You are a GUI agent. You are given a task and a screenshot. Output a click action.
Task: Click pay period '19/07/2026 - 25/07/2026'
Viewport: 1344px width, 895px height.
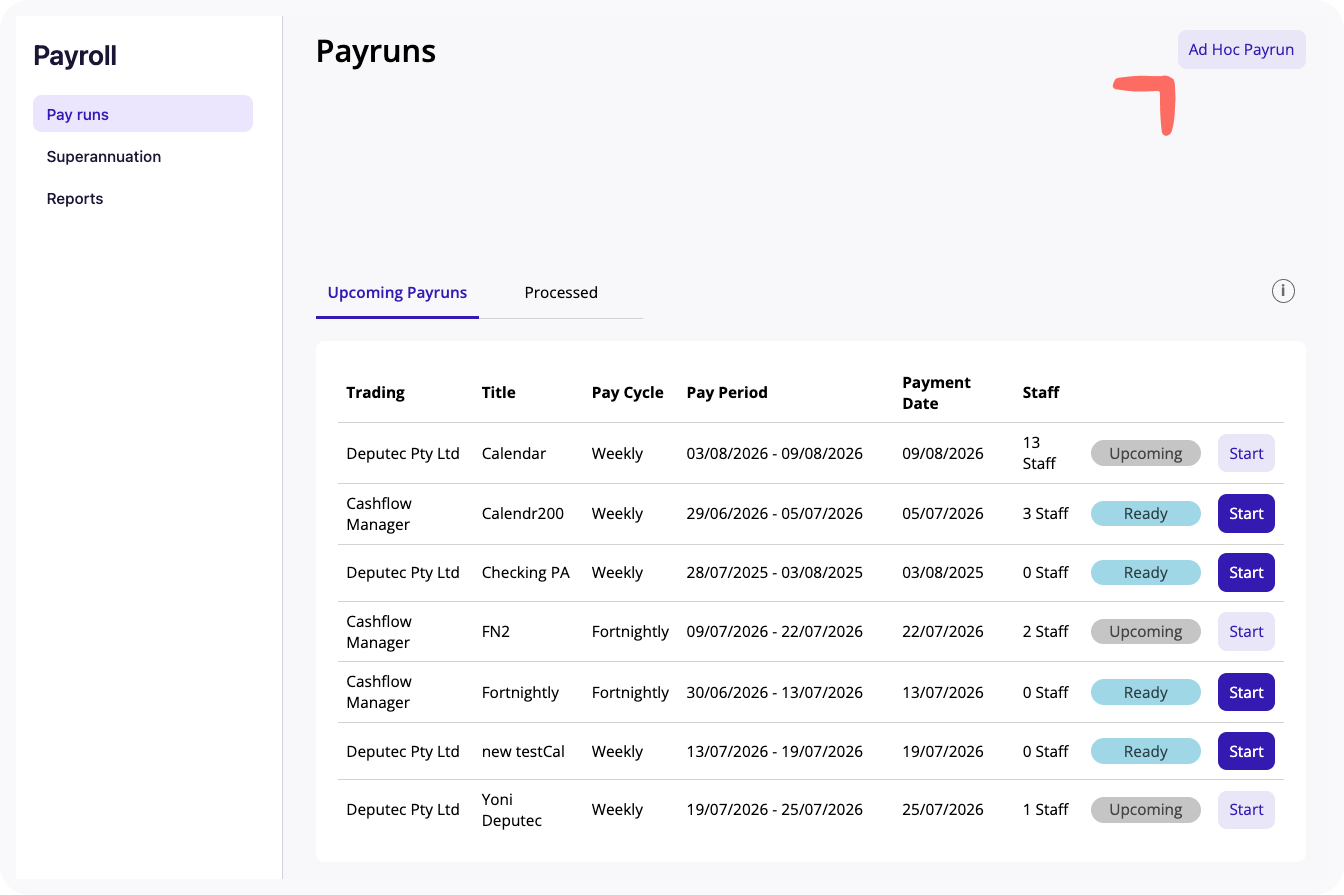pyautogui.click(x=774, y=810)
